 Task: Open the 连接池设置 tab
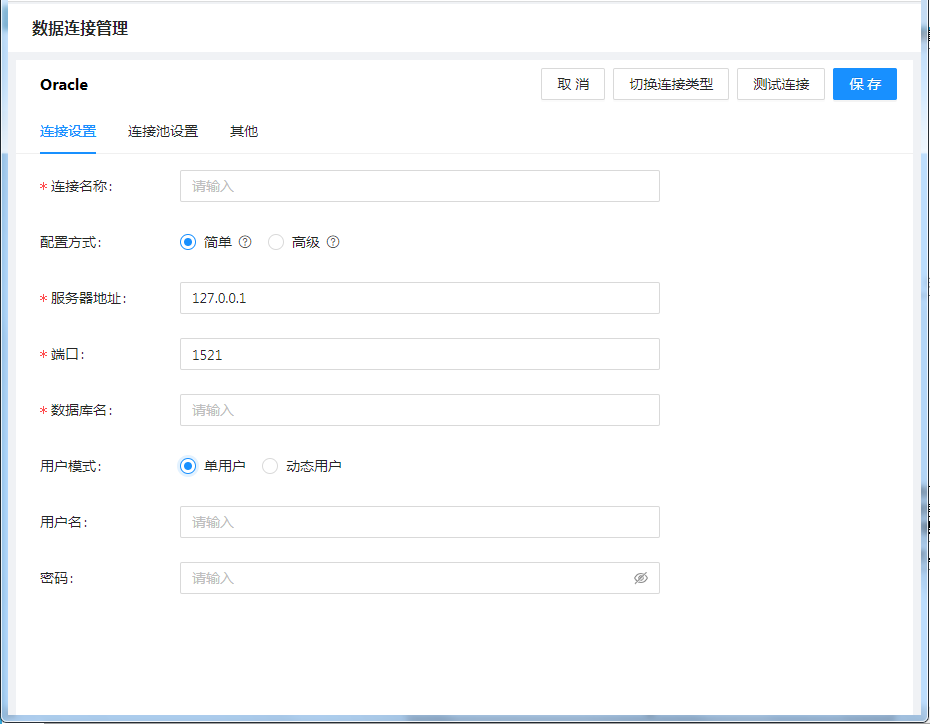click(x=163, y=131)
